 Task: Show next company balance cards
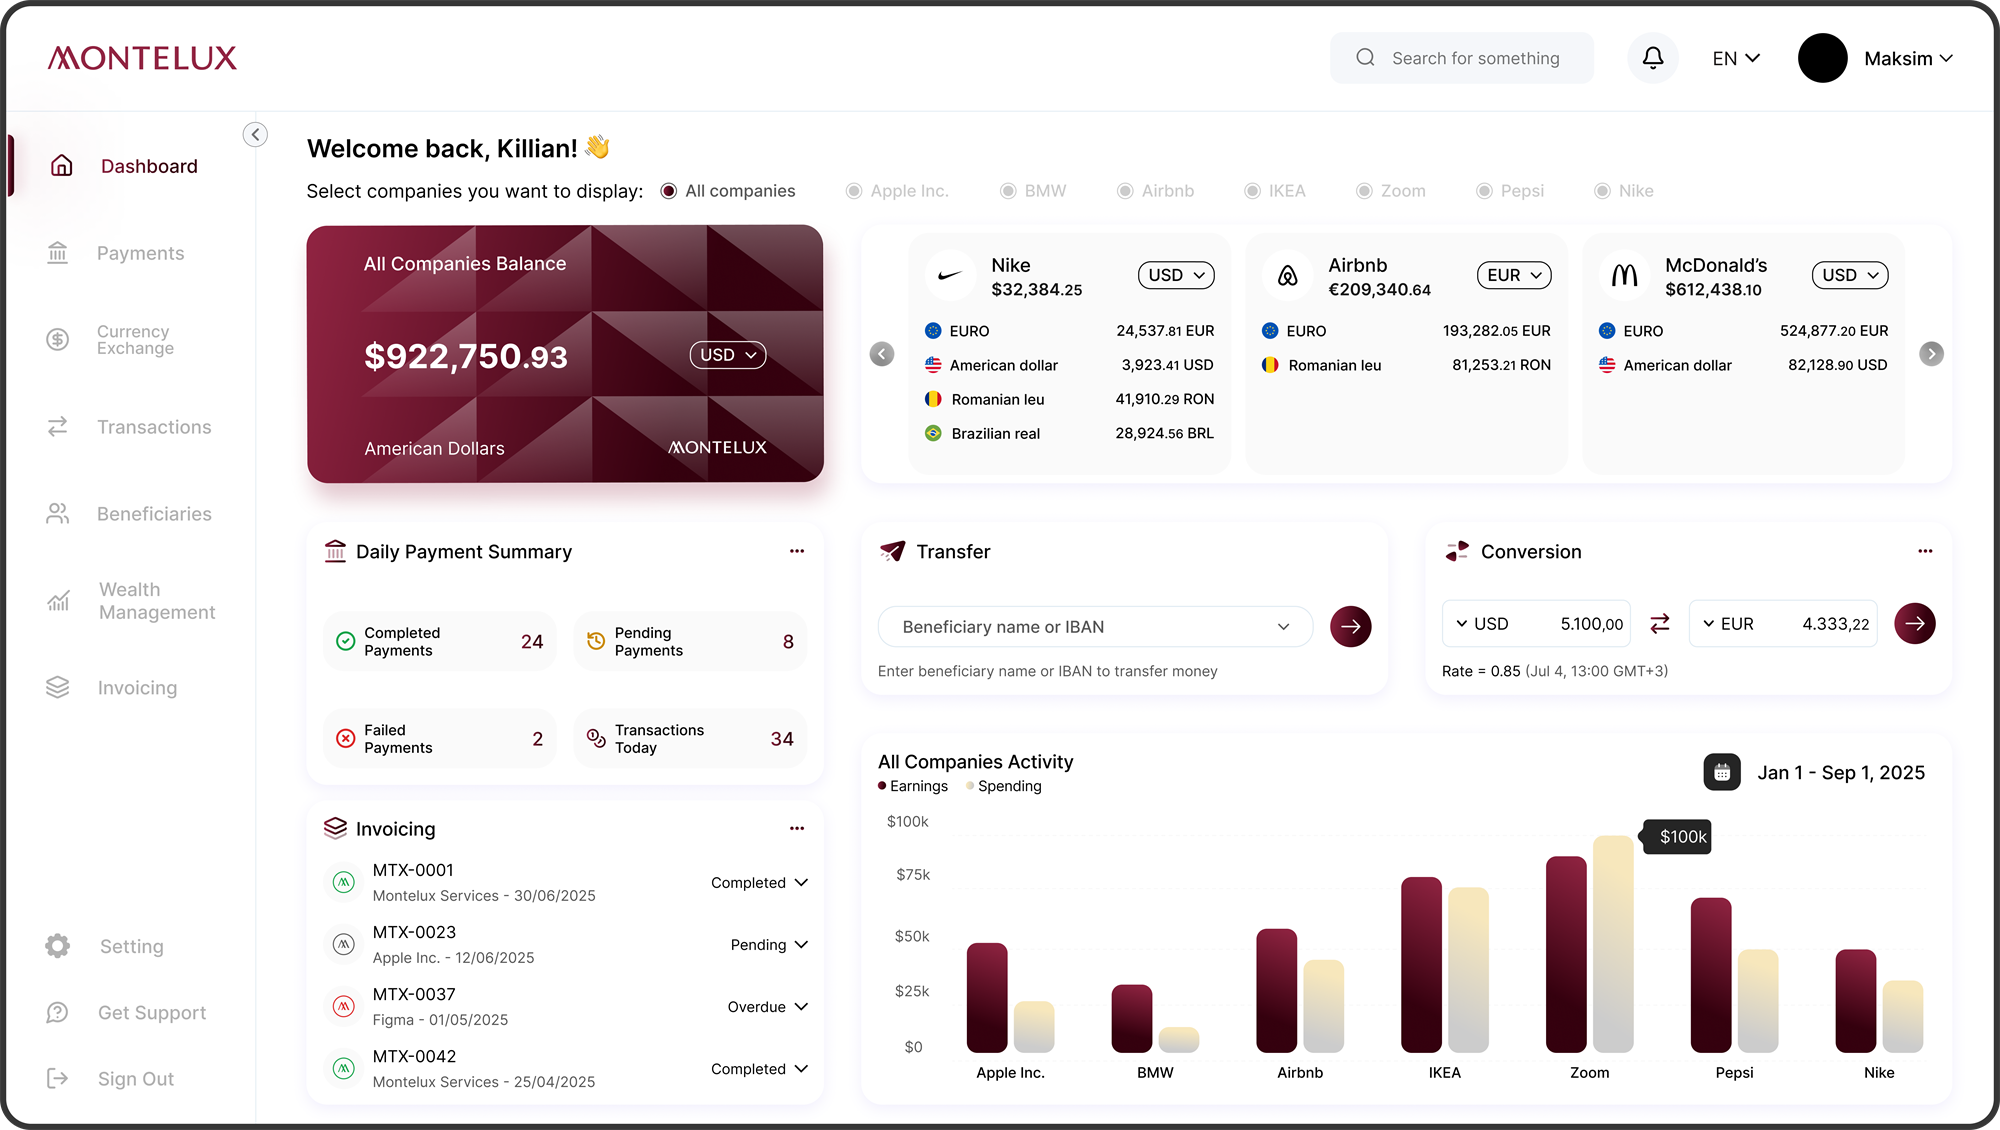[x=1932, y=354]
